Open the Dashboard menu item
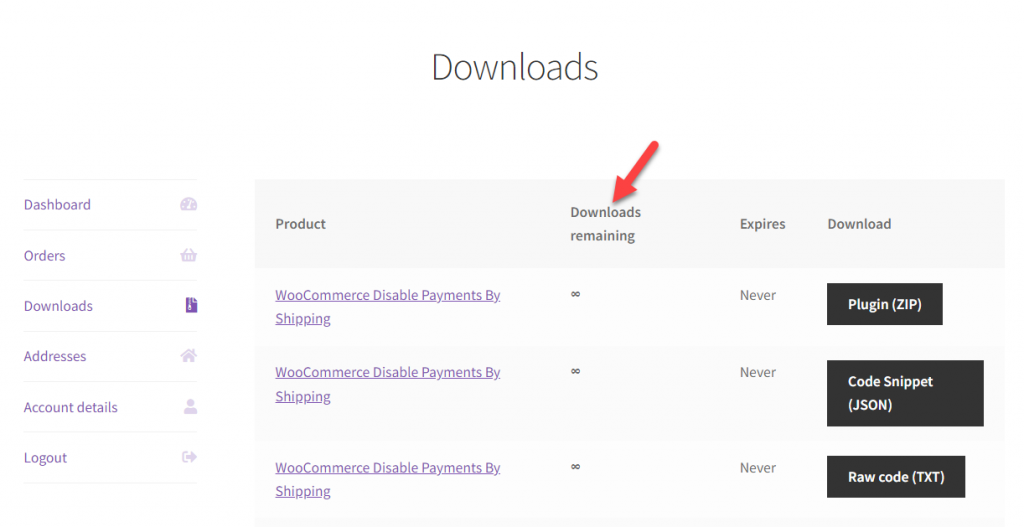1024x527 pixels. coord(57,204)
